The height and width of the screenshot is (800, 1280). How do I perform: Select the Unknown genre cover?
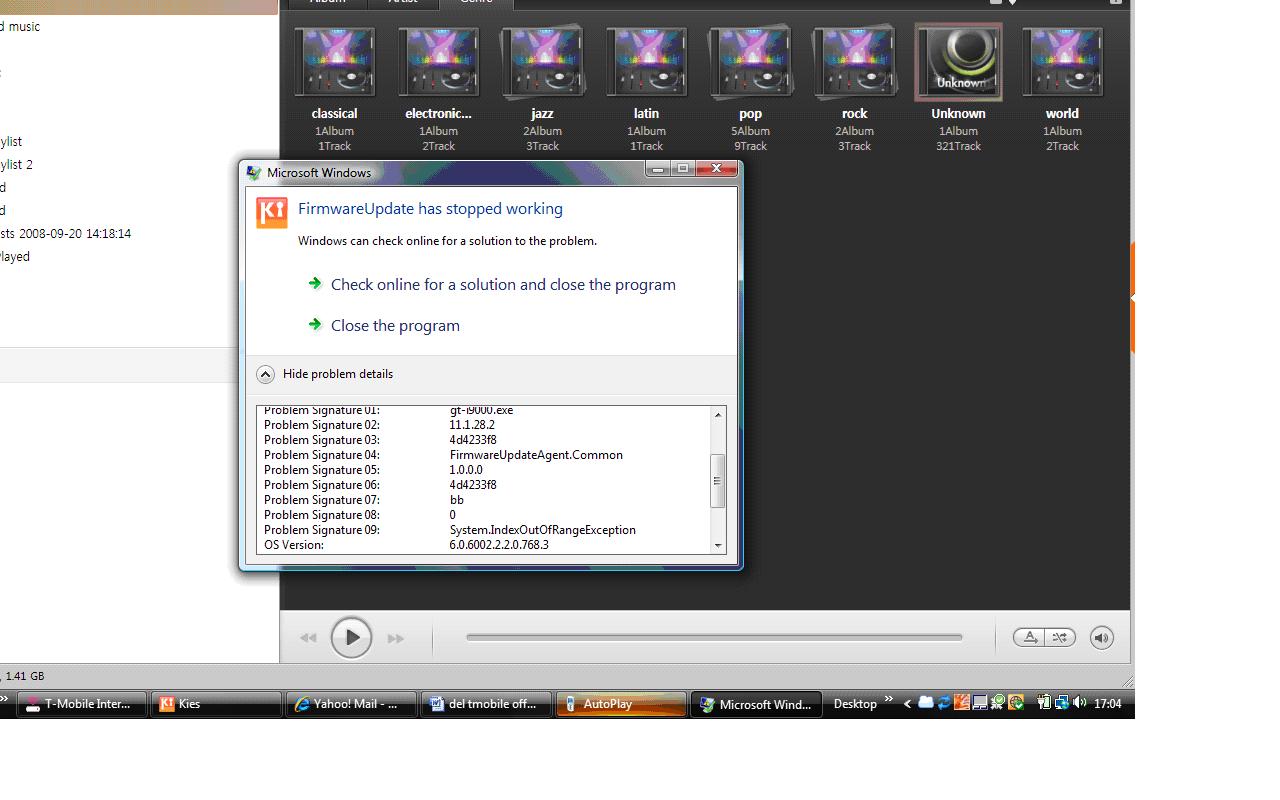959,63
